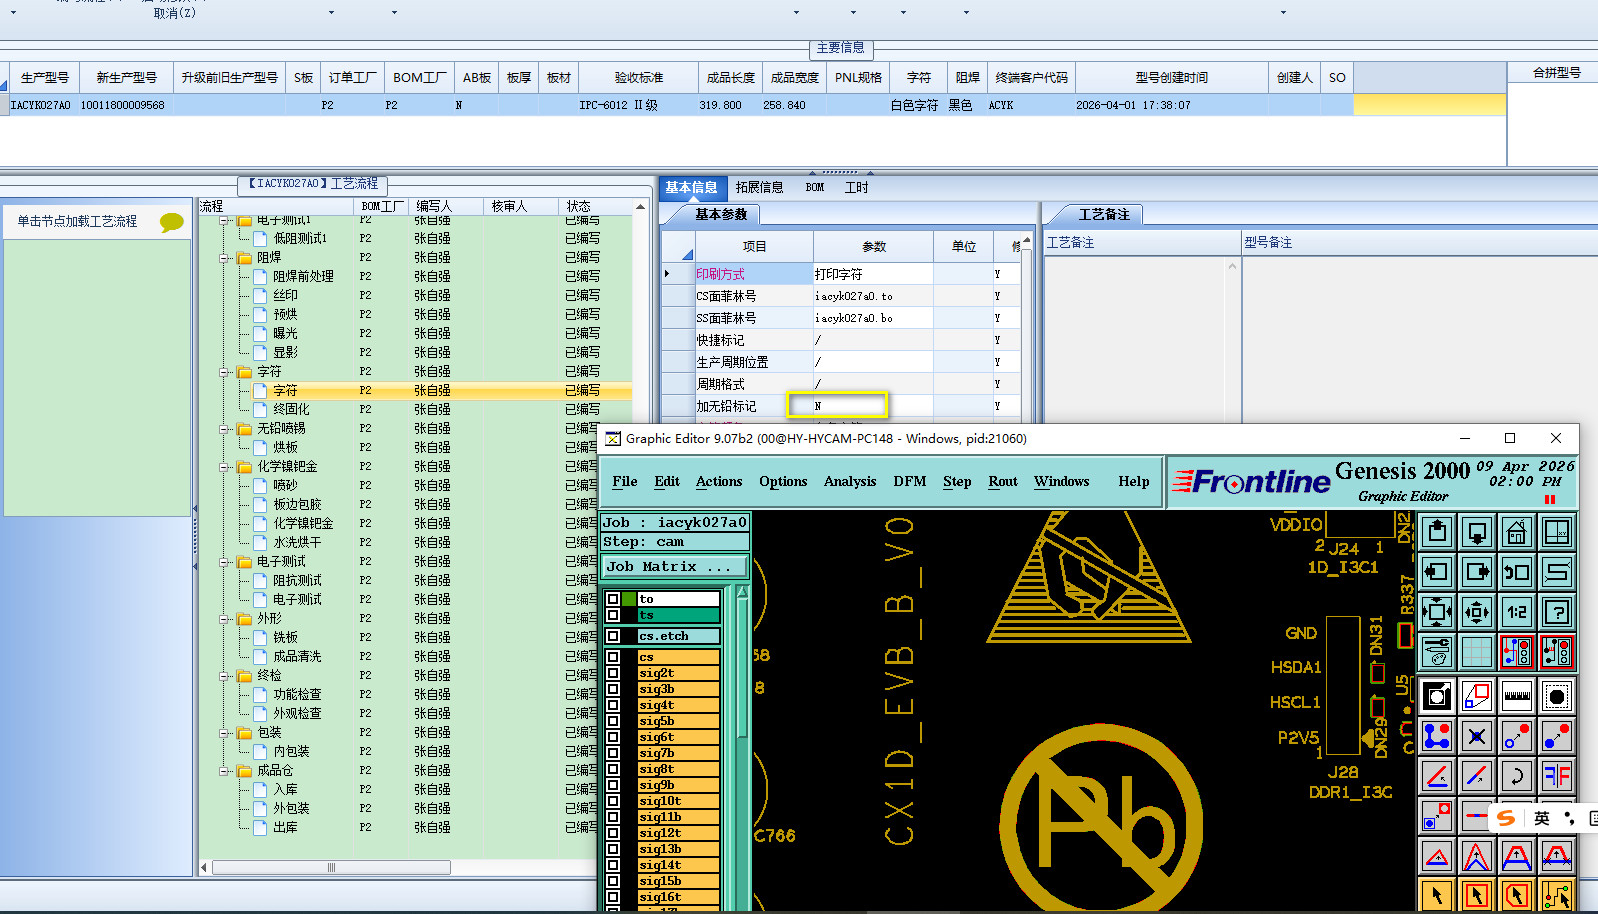Open the XY coordinate window icon
This screenshot has height=914, width=1598.
(x=1557, y=533)
